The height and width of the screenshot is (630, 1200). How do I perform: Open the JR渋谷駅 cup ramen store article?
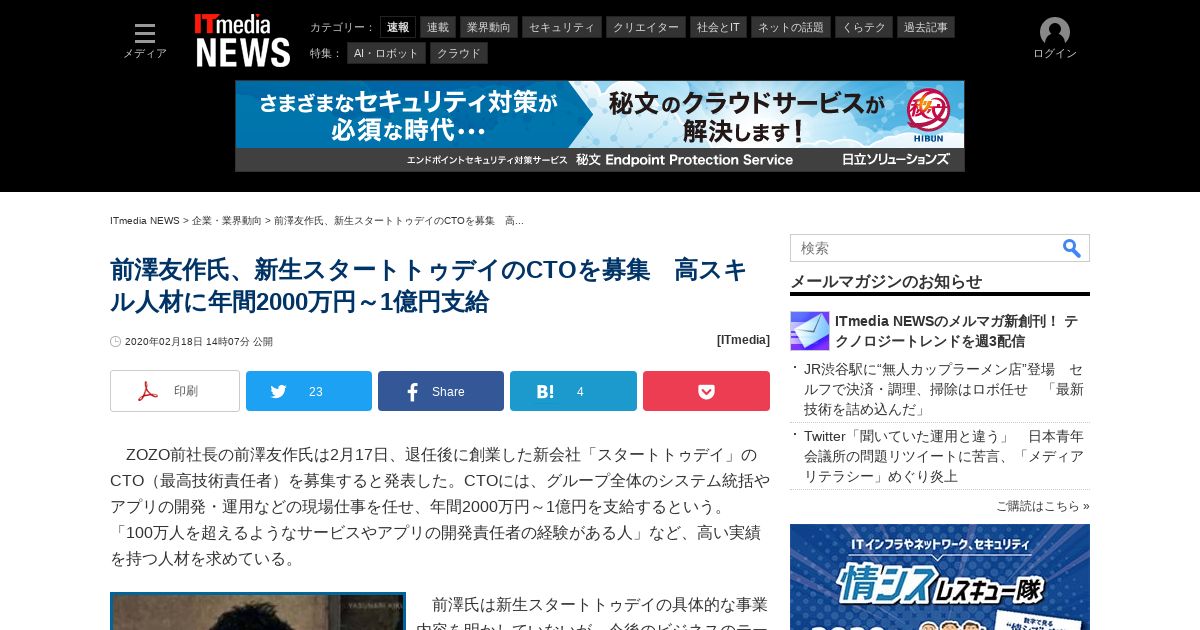point(943,389)
